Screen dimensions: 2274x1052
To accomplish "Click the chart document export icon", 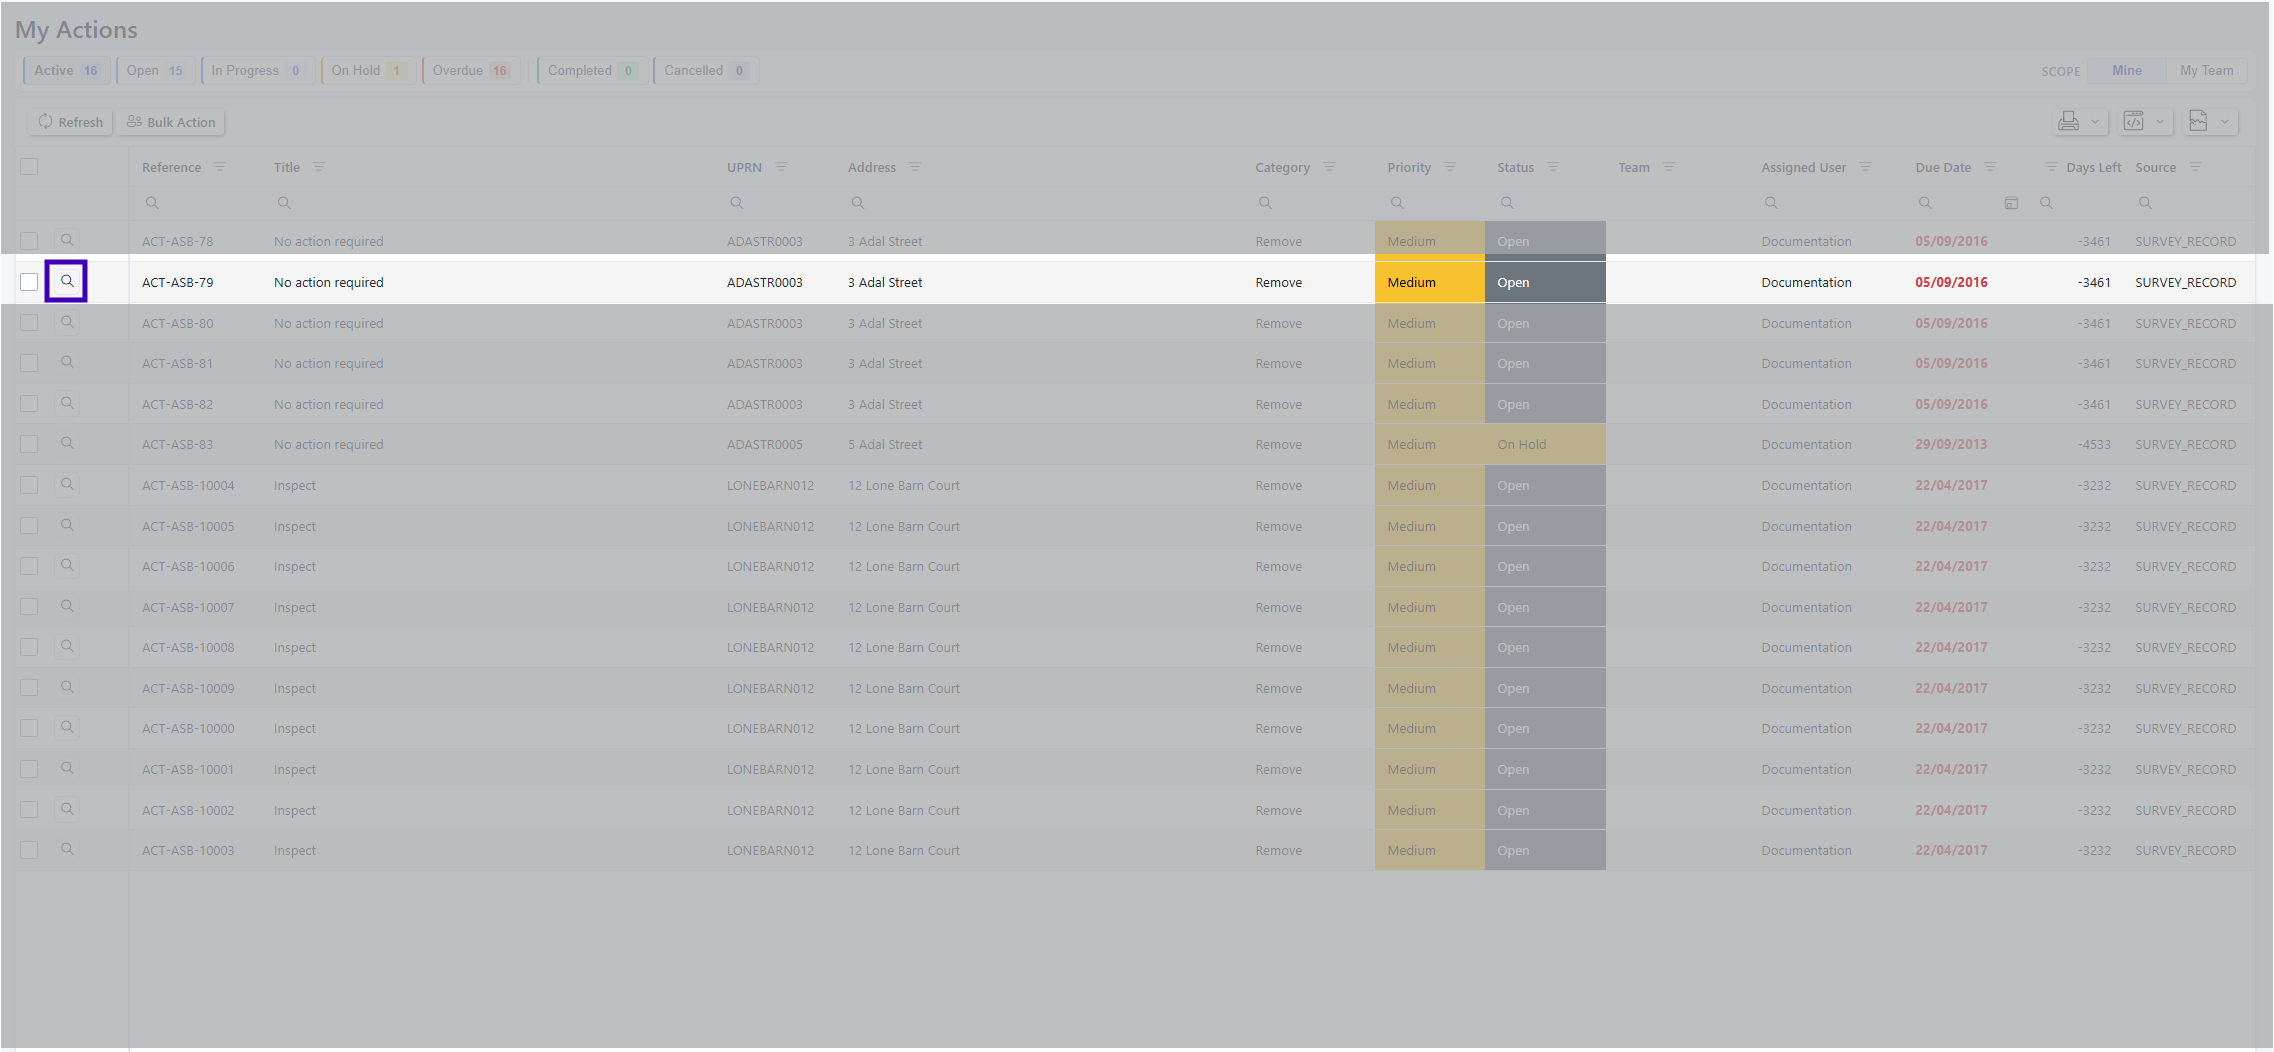I will pyautogui.click(x=2198, y=122).
